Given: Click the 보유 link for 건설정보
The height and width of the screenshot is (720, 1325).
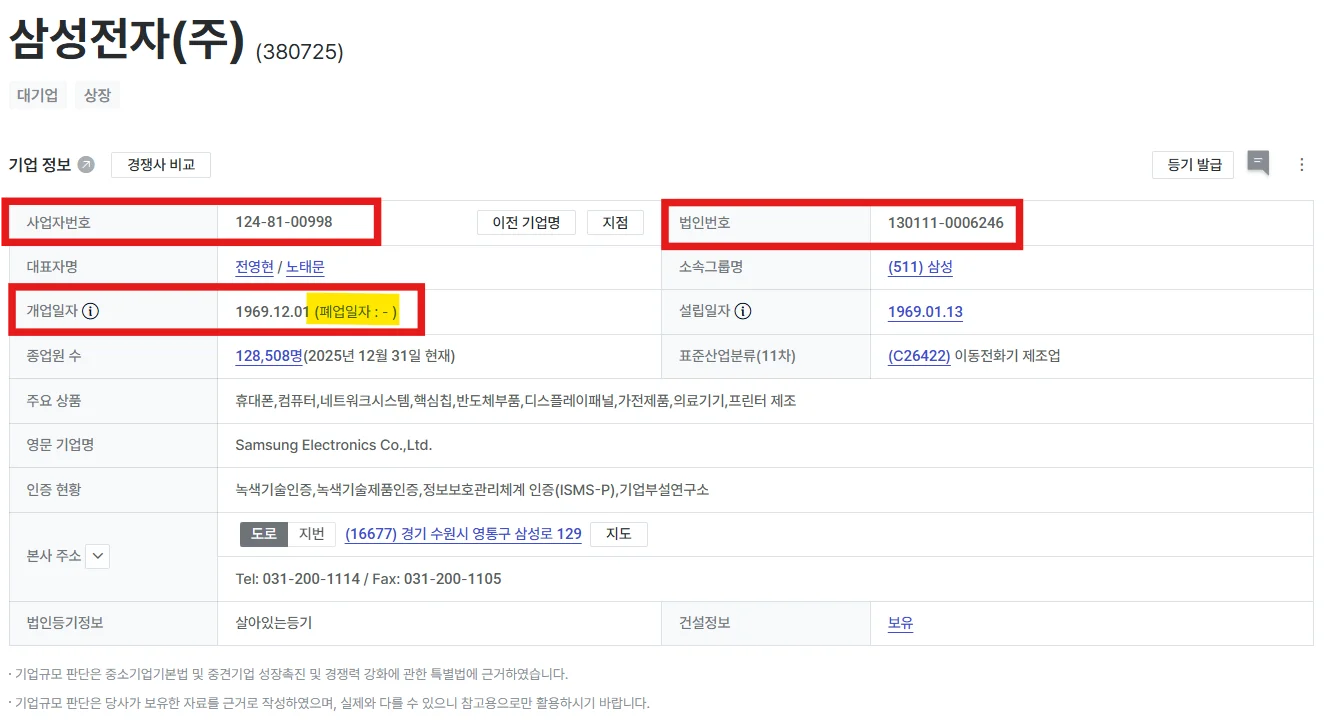Looking at the screenshot, I should 900,623.
